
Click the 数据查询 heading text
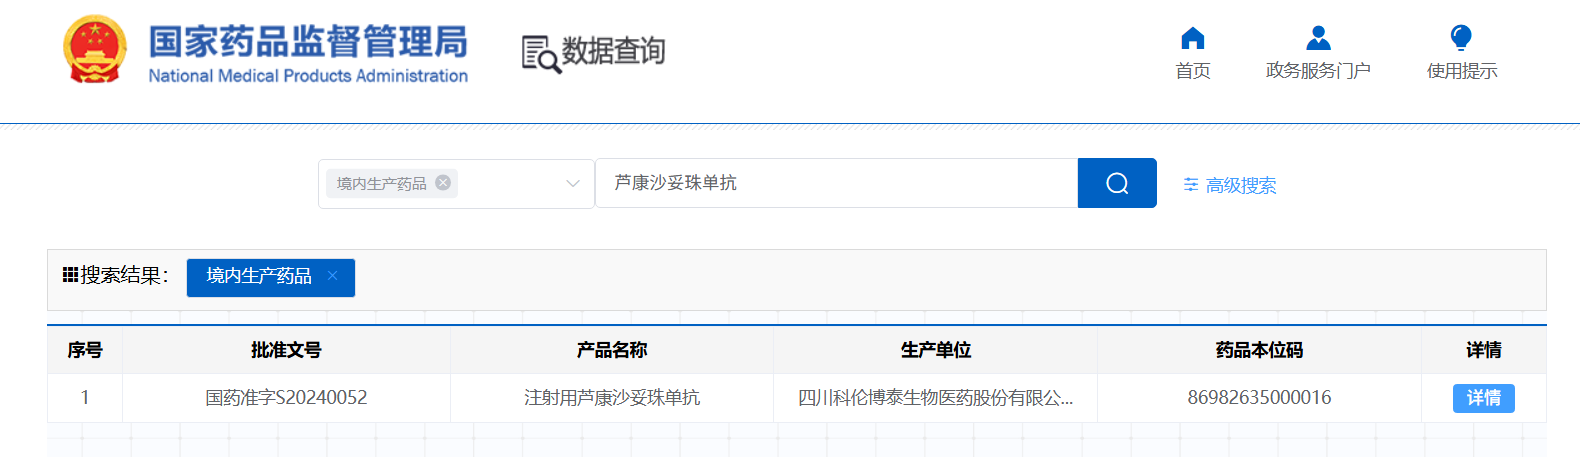point(613,51)
